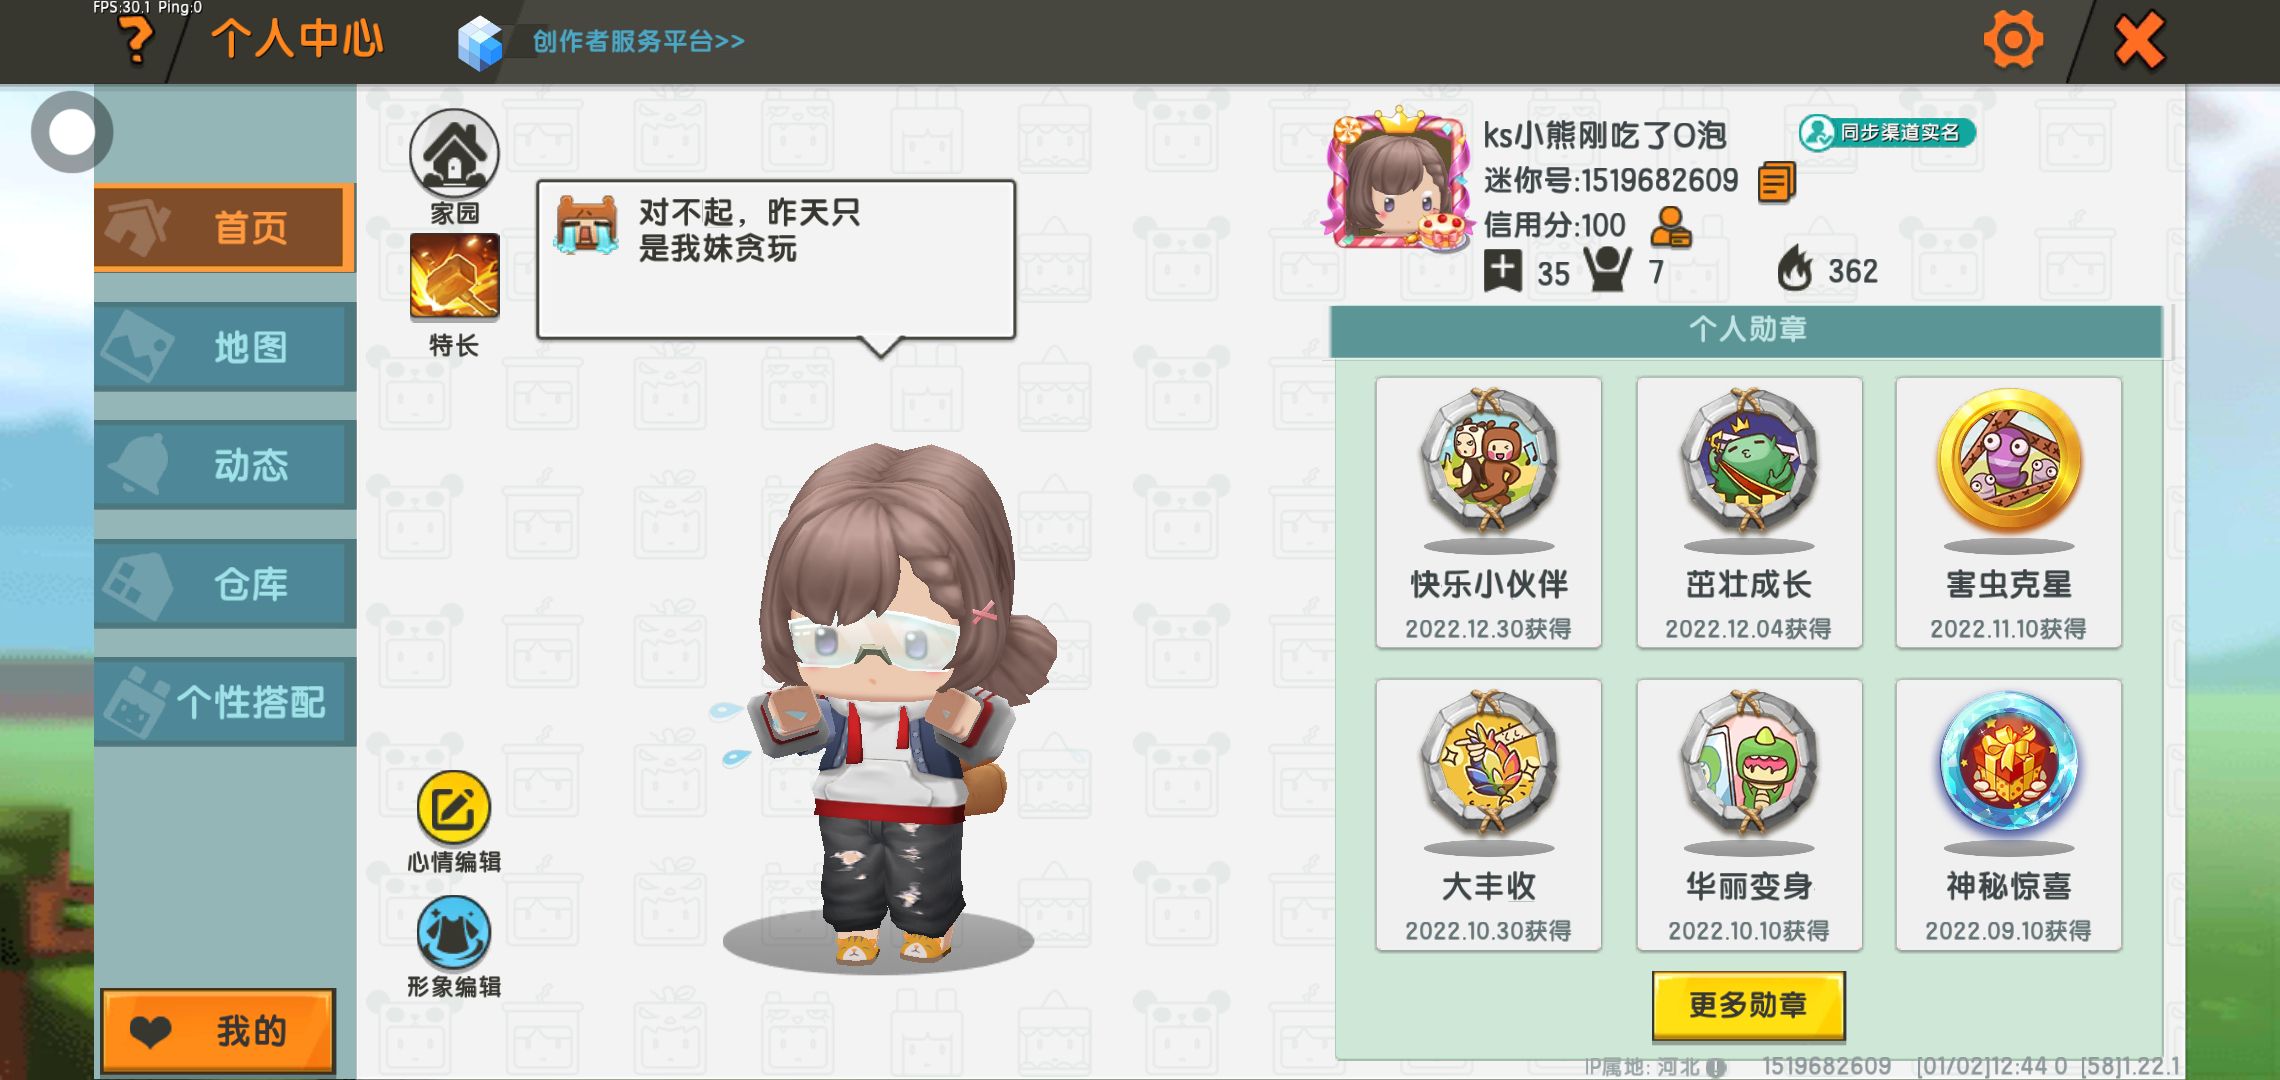Tap the 同步渠道实名 badge

point(1887,132)
